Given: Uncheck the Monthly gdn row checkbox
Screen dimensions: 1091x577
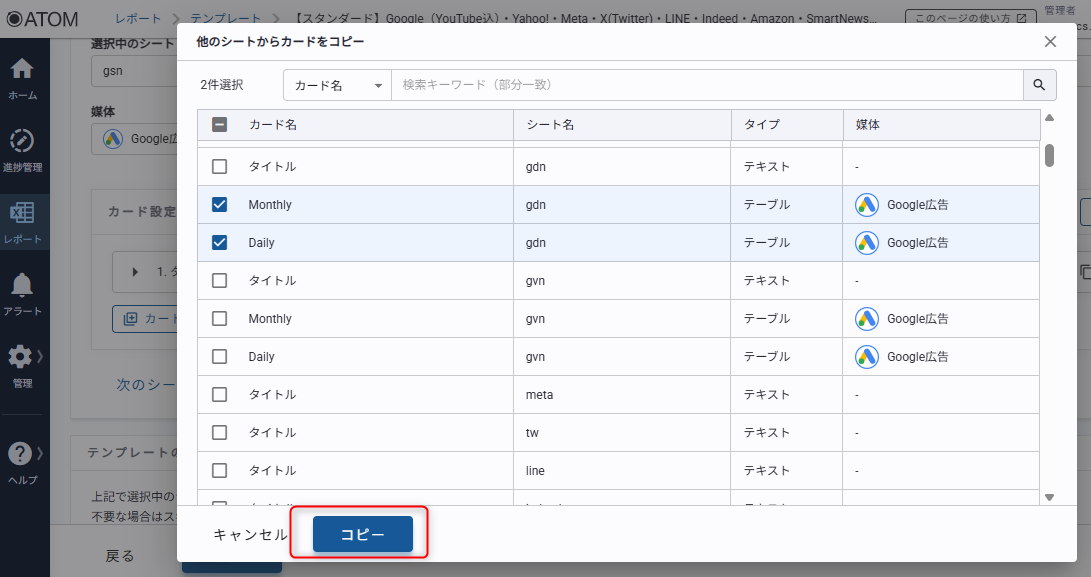Looking at the screenshot, I should tap(220, 205).
